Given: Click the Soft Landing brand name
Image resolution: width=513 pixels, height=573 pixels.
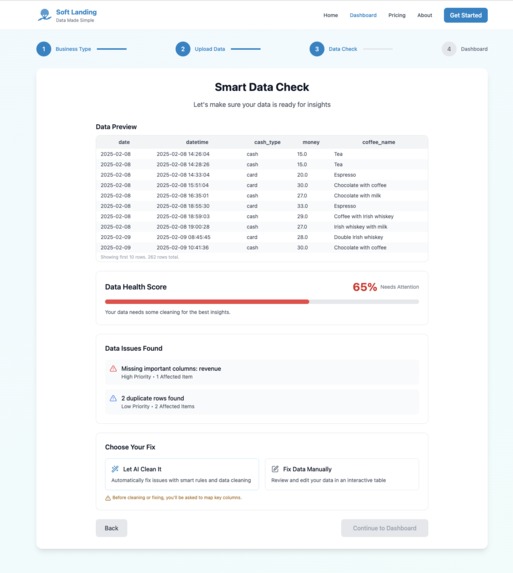Looking at the screenshot, I should pyautogui.click(x=76, y=12).
